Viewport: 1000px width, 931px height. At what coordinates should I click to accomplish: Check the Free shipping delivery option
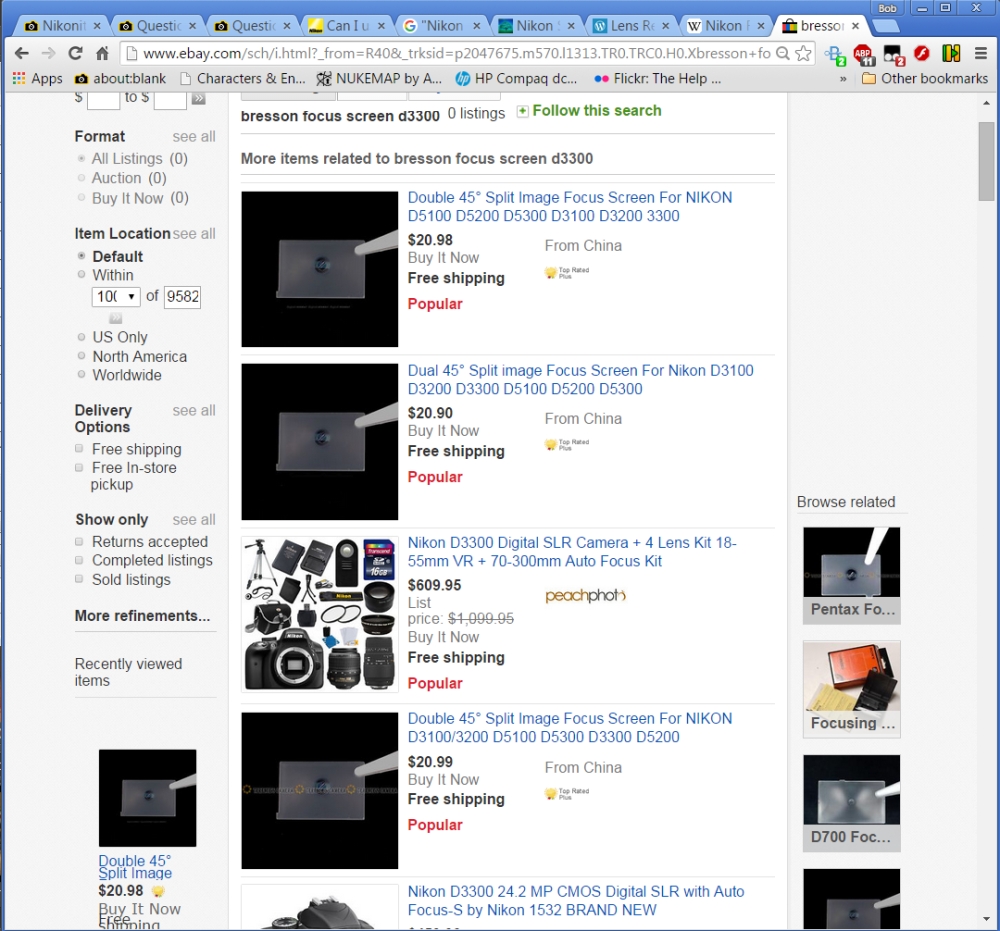tap(80, 449)
